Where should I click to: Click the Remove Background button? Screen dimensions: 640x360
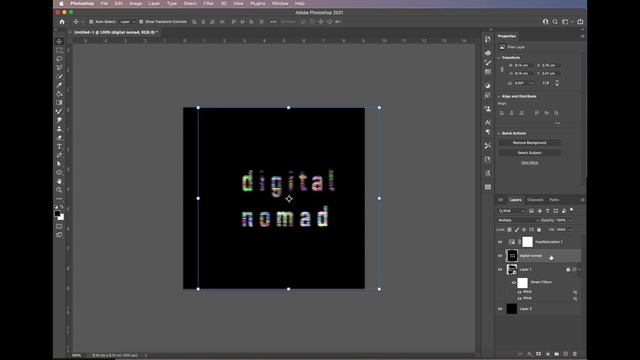(x=529, y=143)
